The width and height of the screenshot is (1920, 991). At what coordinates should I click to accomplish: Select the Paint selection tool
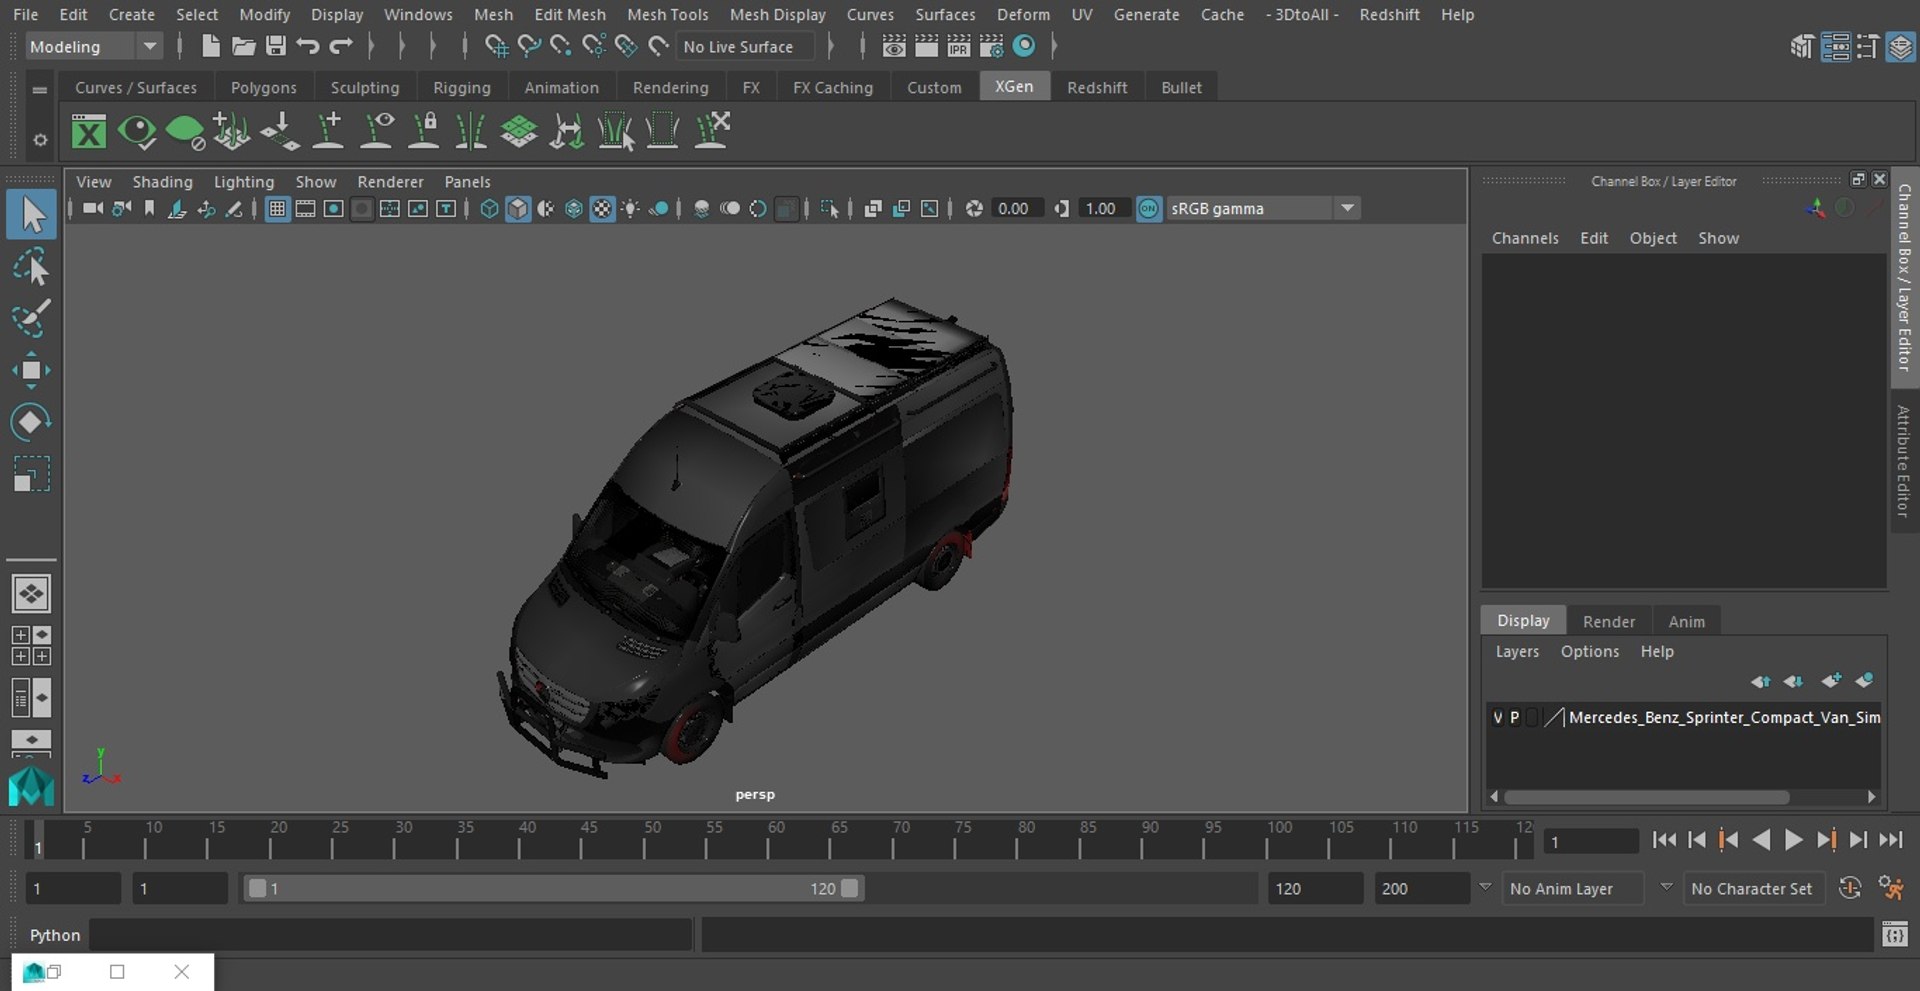(31, 318)
